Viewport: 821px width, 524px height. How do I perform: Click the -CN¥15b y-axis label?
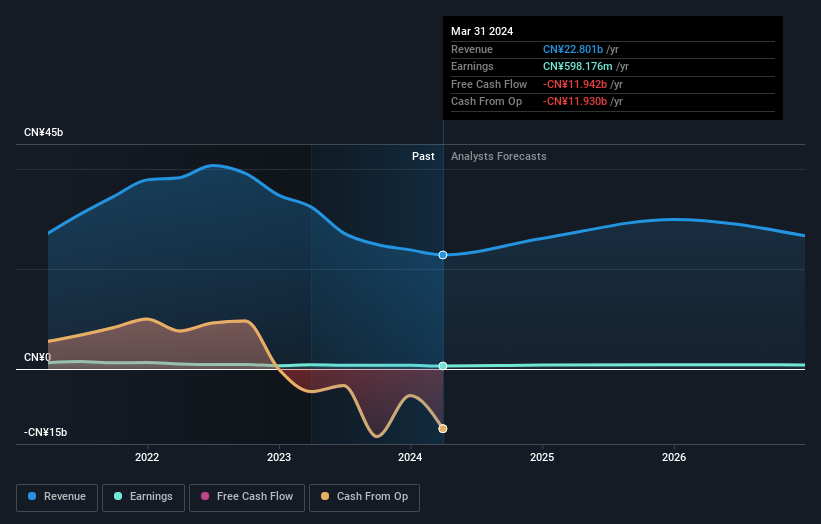[x=46, y=432]
